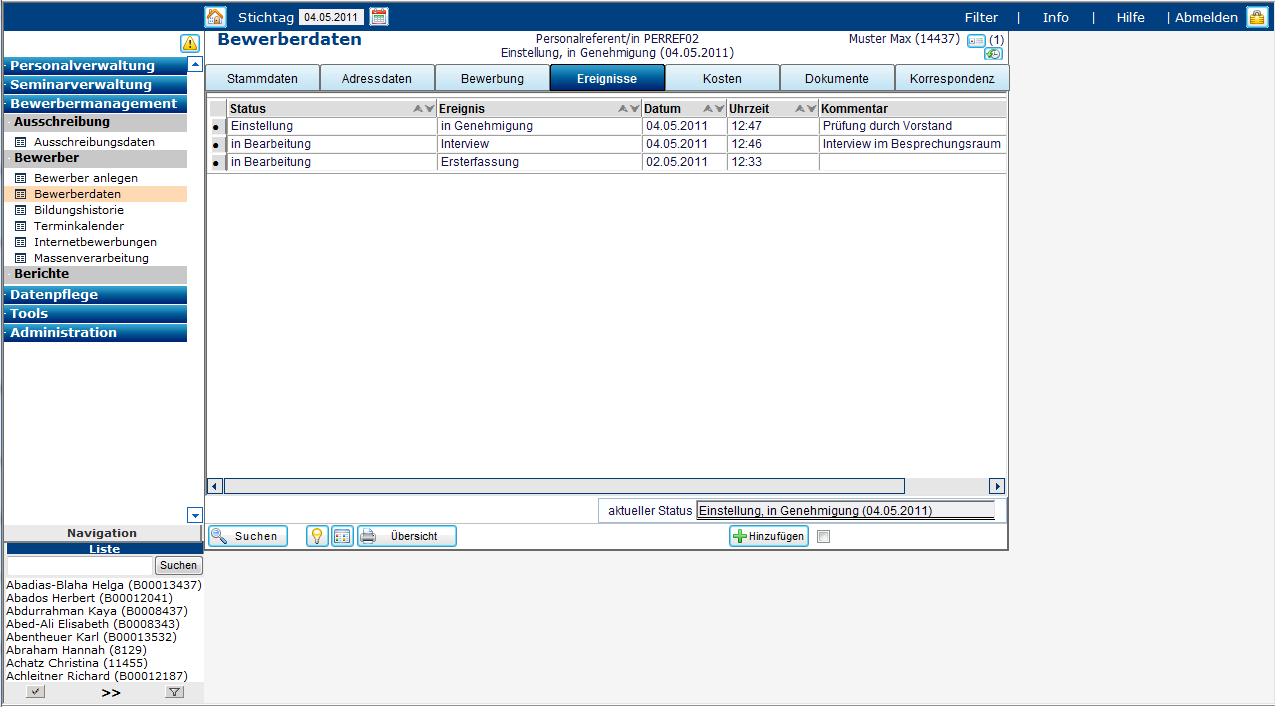Screen dimensions: 1275x707
Task: Open Bewerber anlegen in navigation
Action: (x=86, y=178)
